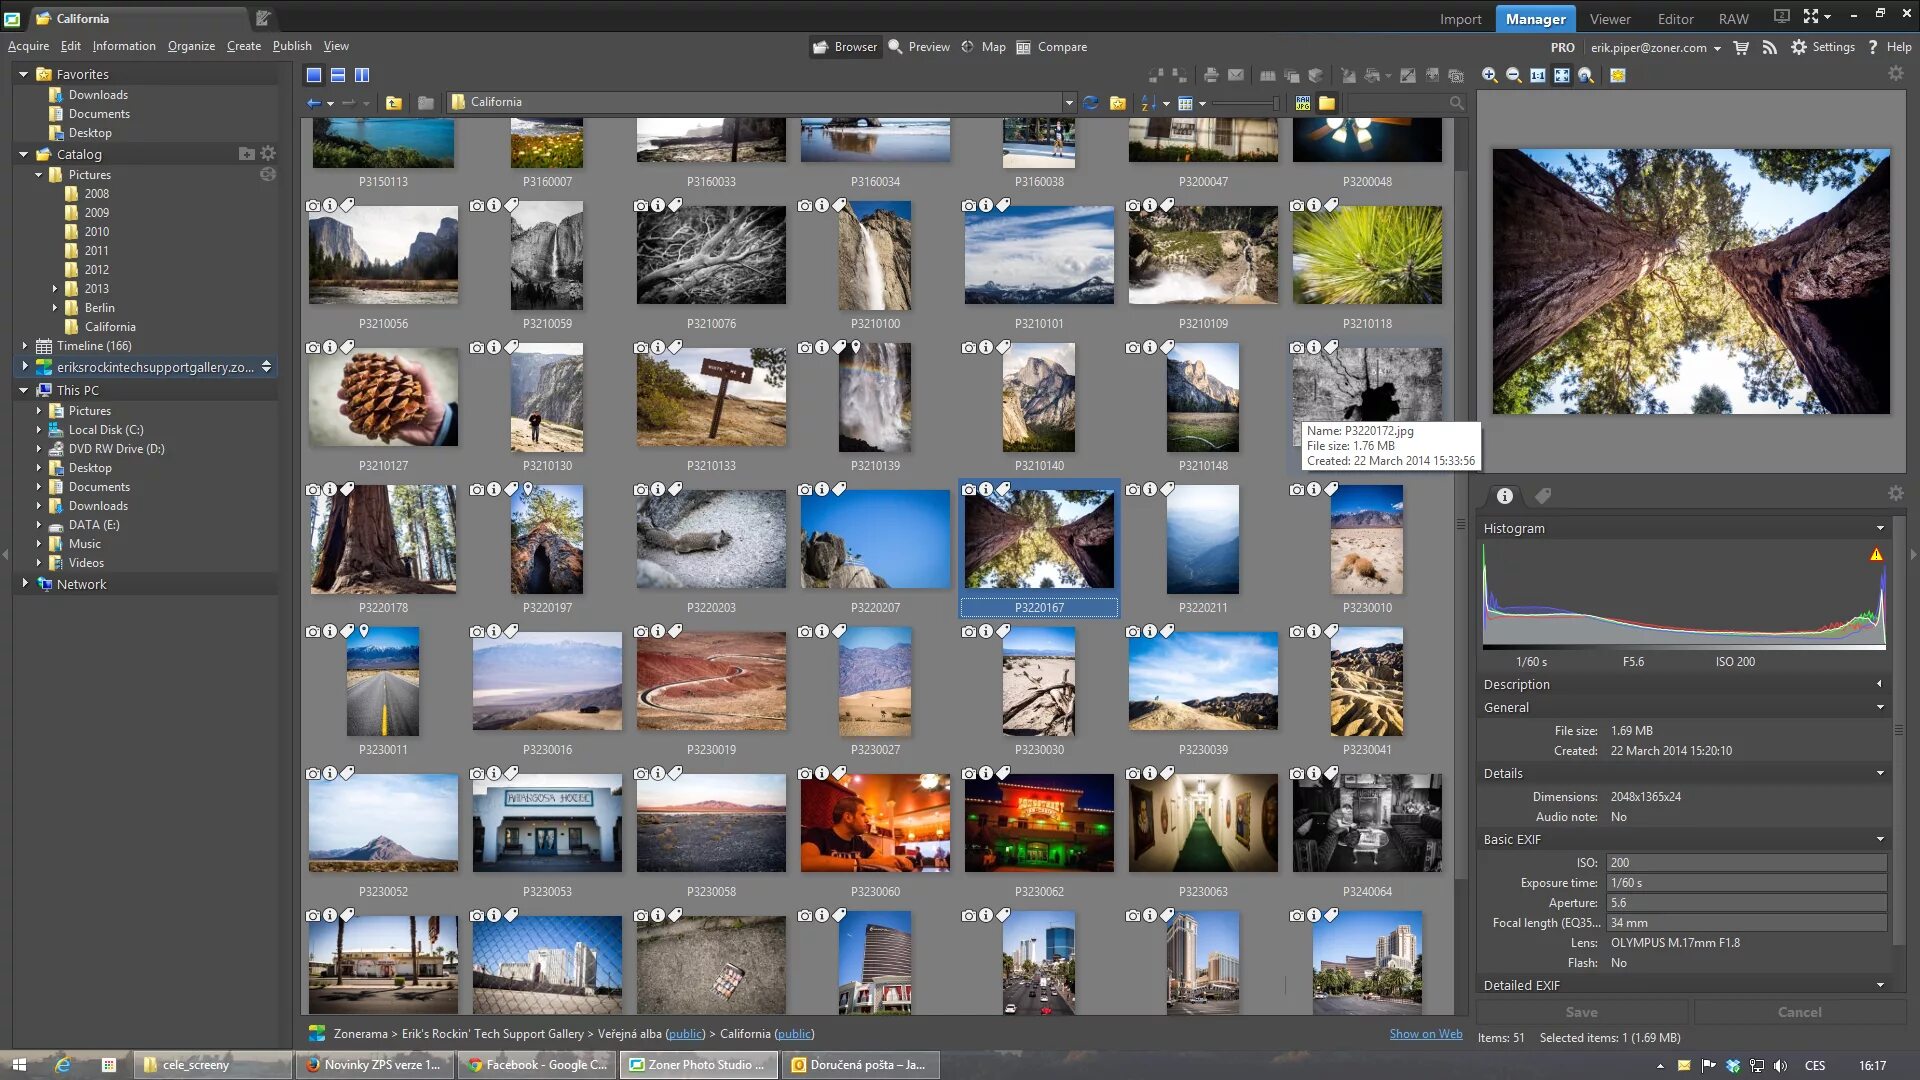Click the keywords tag panel icon

coord(1543,496)
